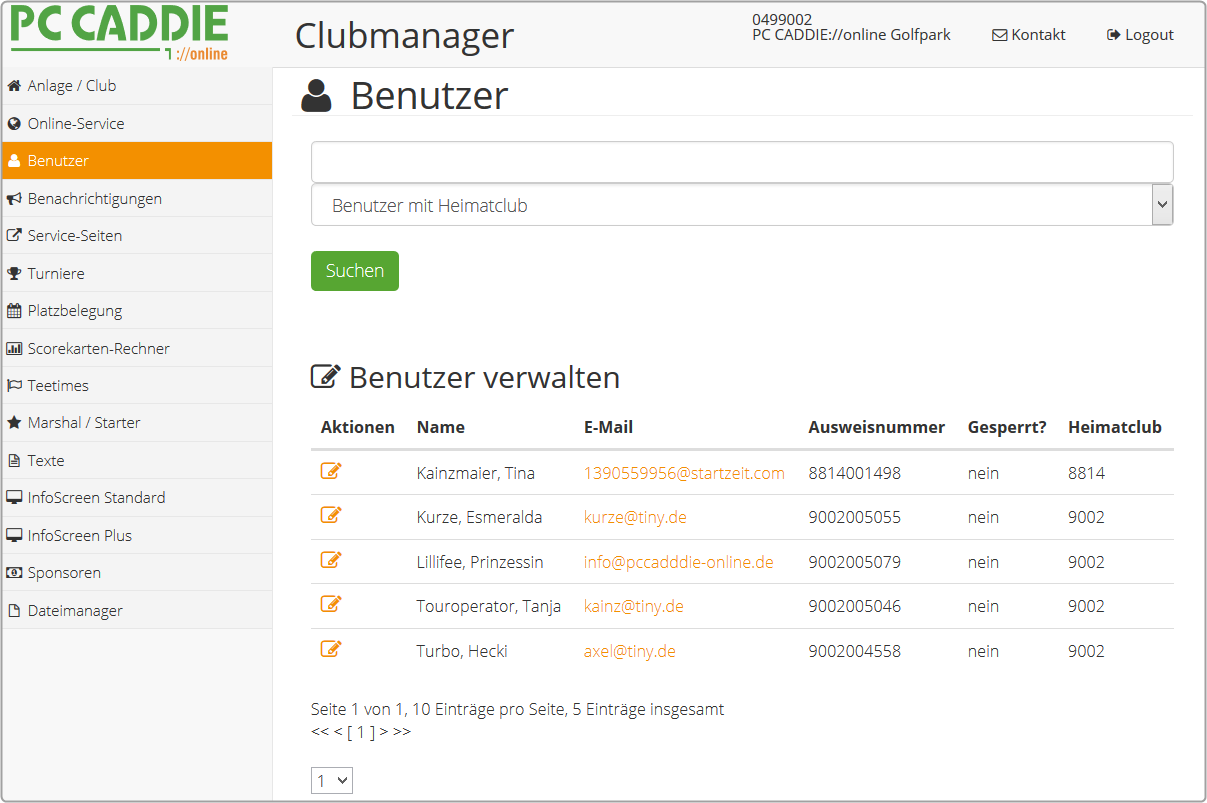The width and height of the screenshot is (1207, 803).
Task: Open the Dateimanager sidebar entry
Action: (x=75, y=611)
